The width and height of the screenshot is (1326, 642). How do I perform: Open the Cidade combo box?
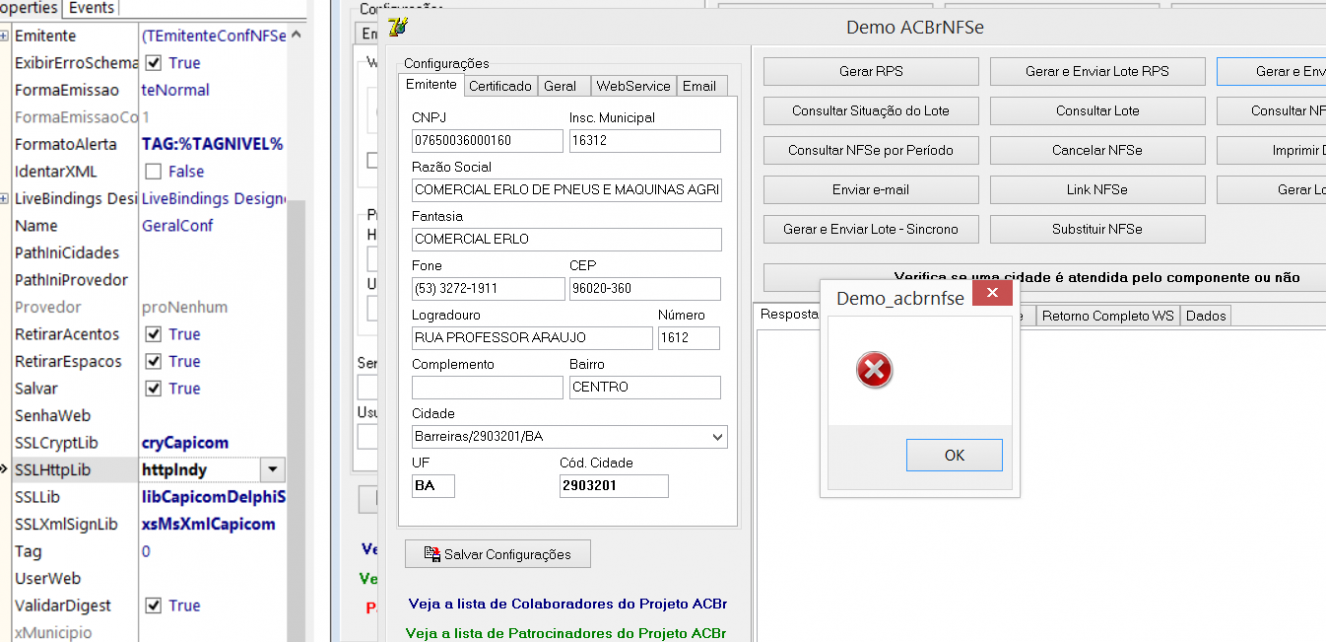pyautogui.click(x=717, y=437)
